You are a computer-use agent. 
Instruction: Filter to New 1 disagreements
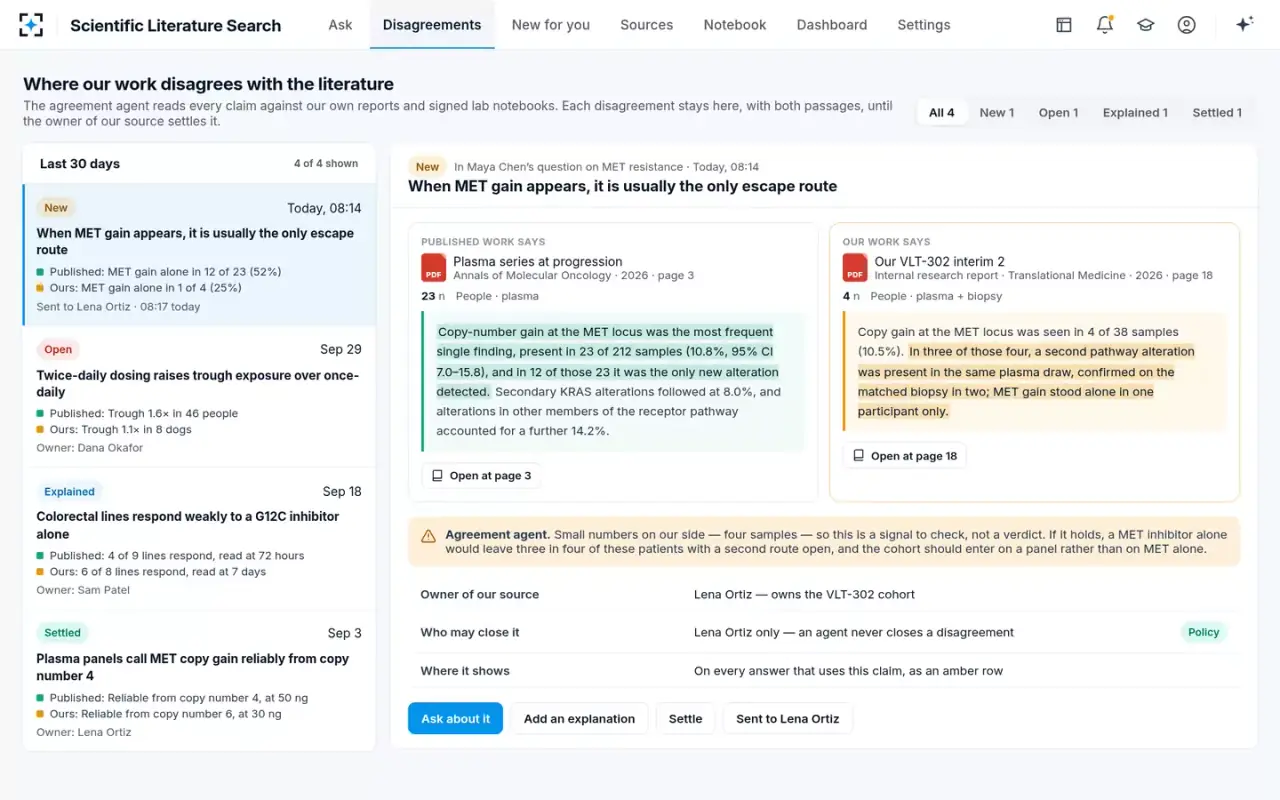(x=997, y=113)
